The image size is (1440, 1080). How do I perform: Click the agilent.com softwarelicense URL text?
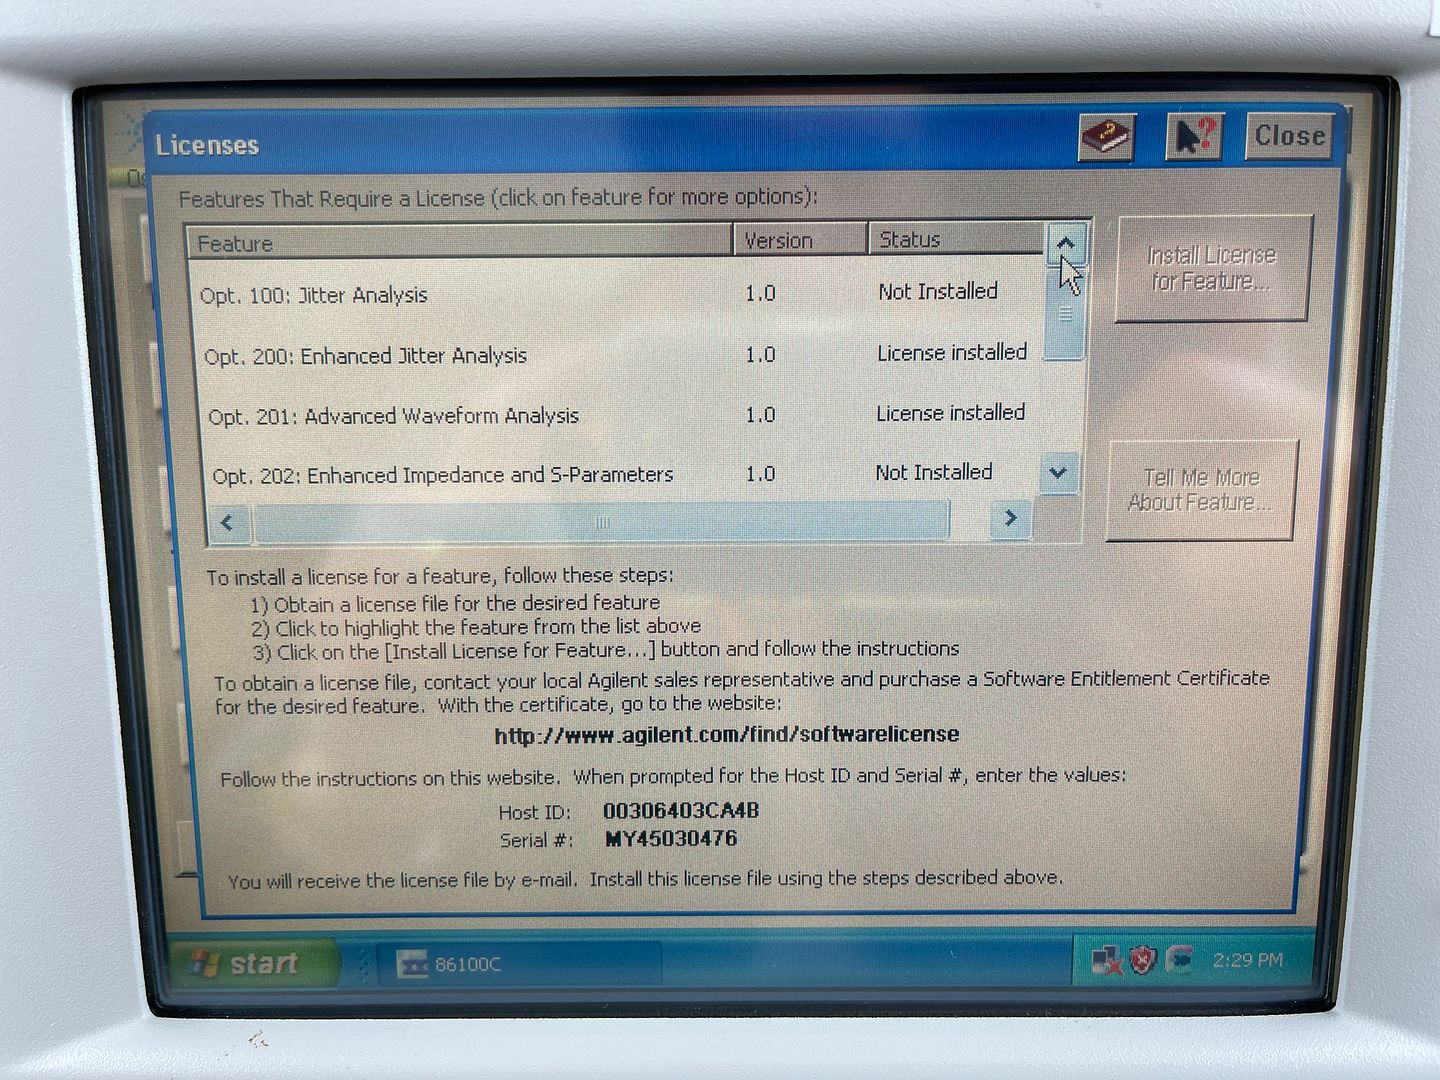[727, 735]
